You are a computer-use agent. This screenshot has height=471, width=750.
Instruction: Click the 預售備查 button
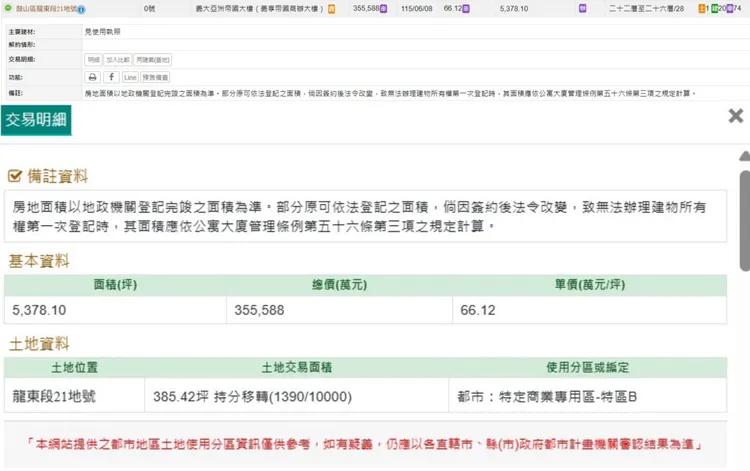(x=155, y=77)
